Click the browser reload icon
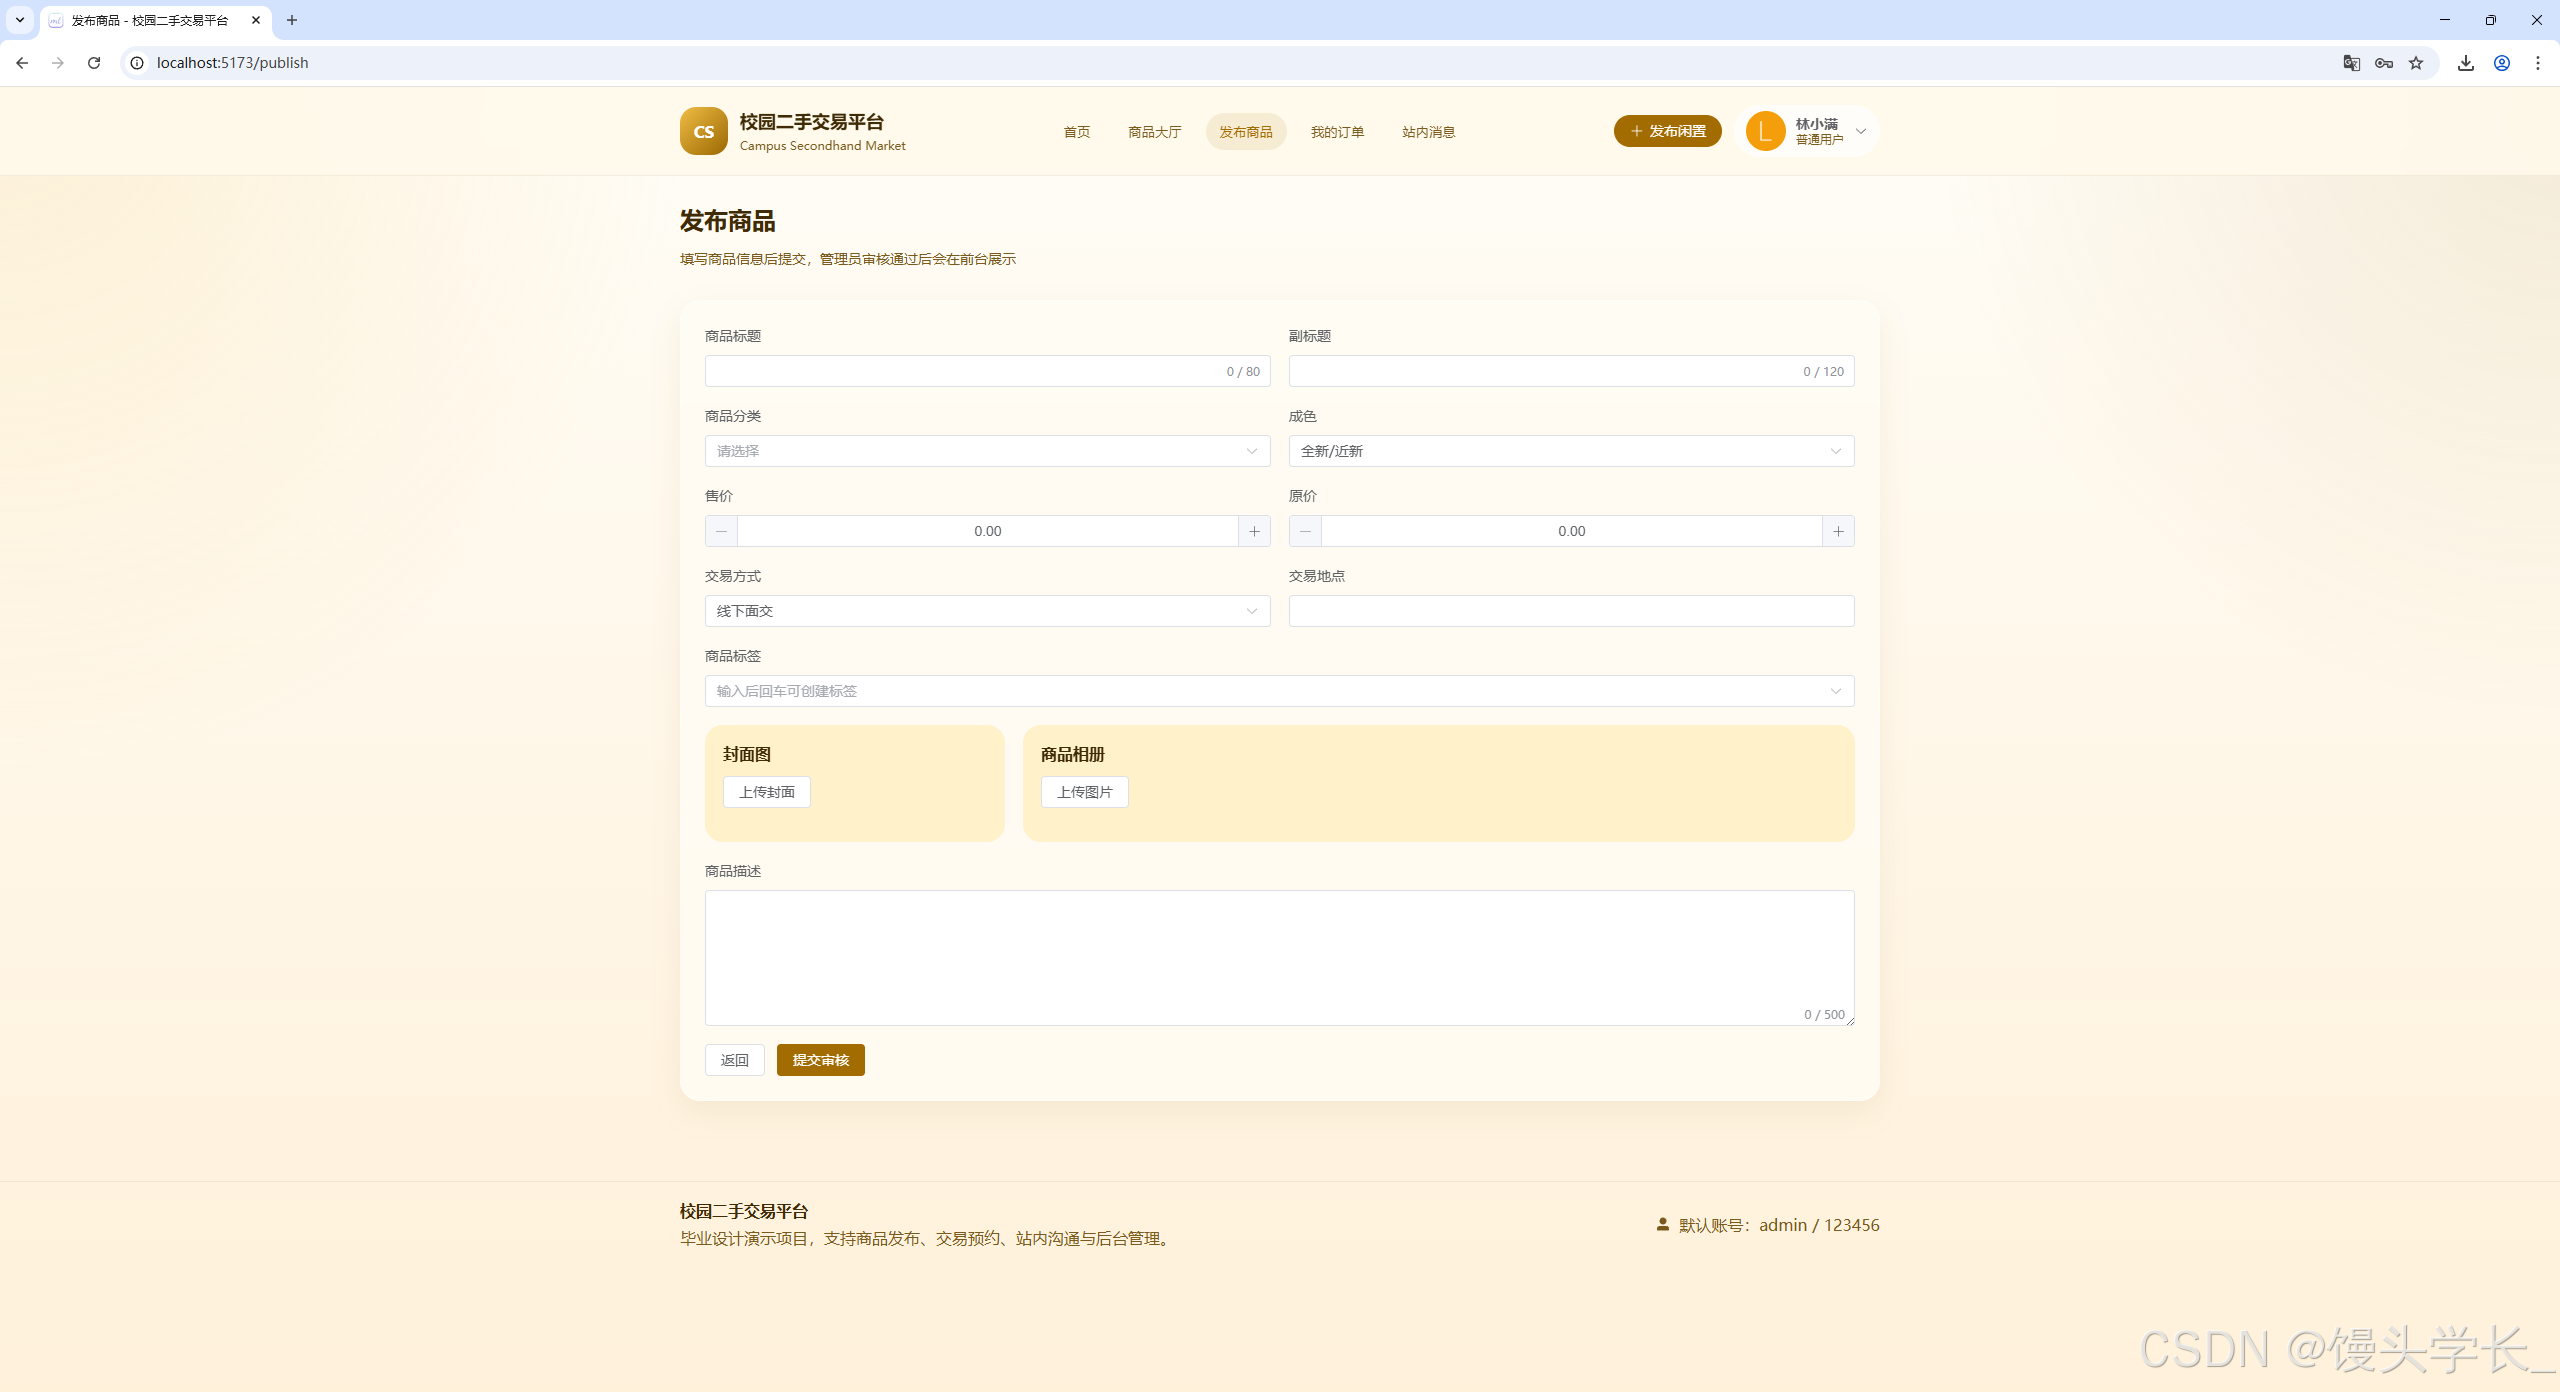 tap(94, 63)
